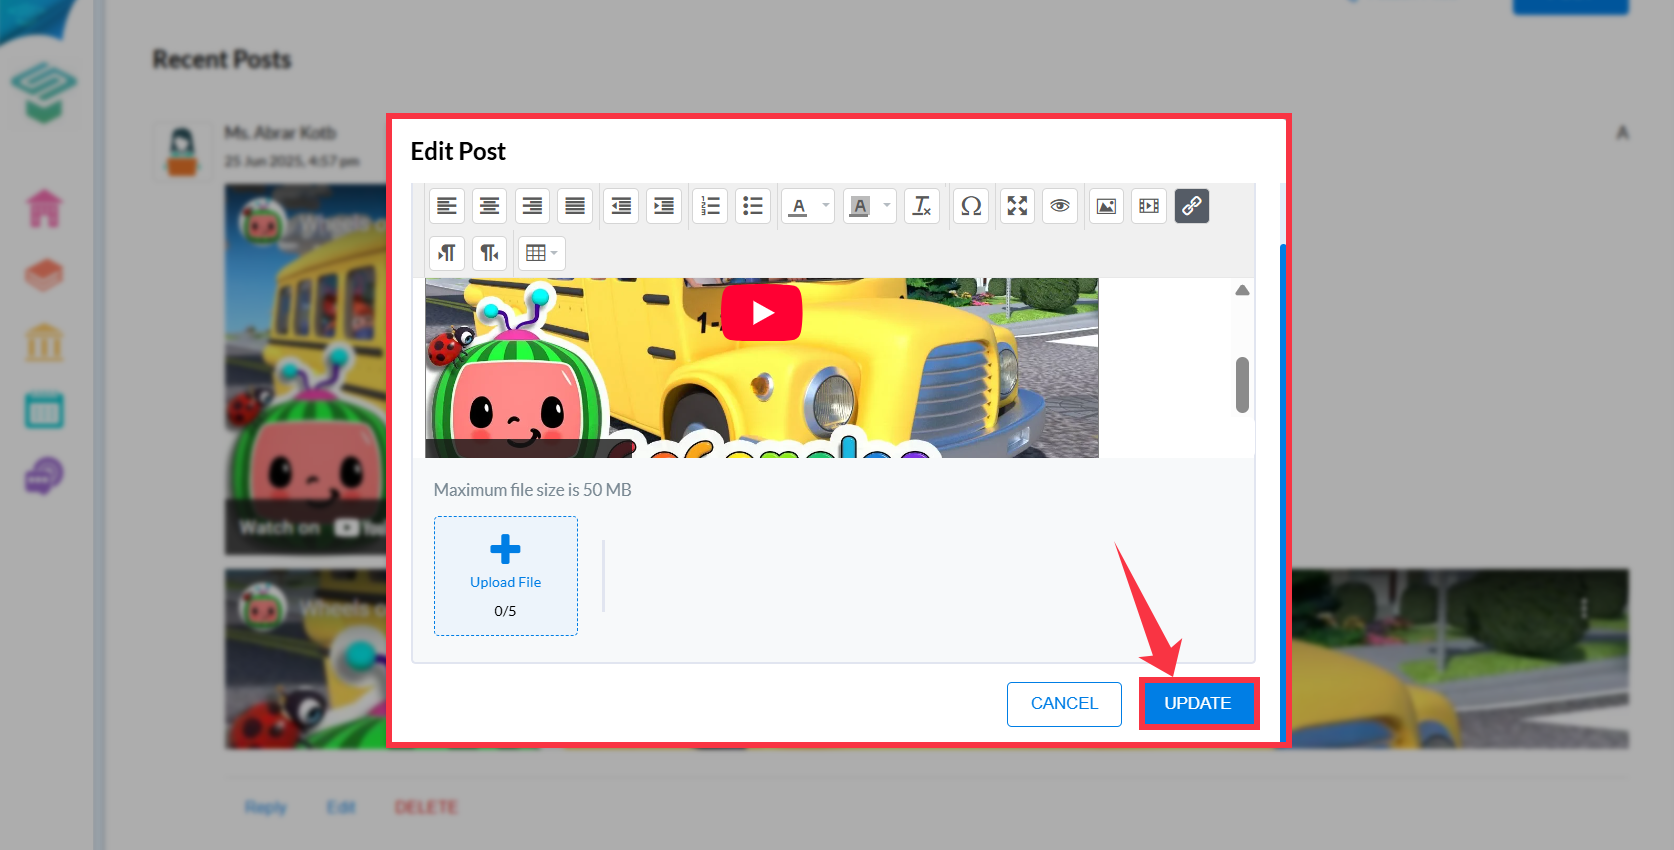Insert a numbered list
The height and width of the screenshot is (850, 1674).
pos(710,206)
